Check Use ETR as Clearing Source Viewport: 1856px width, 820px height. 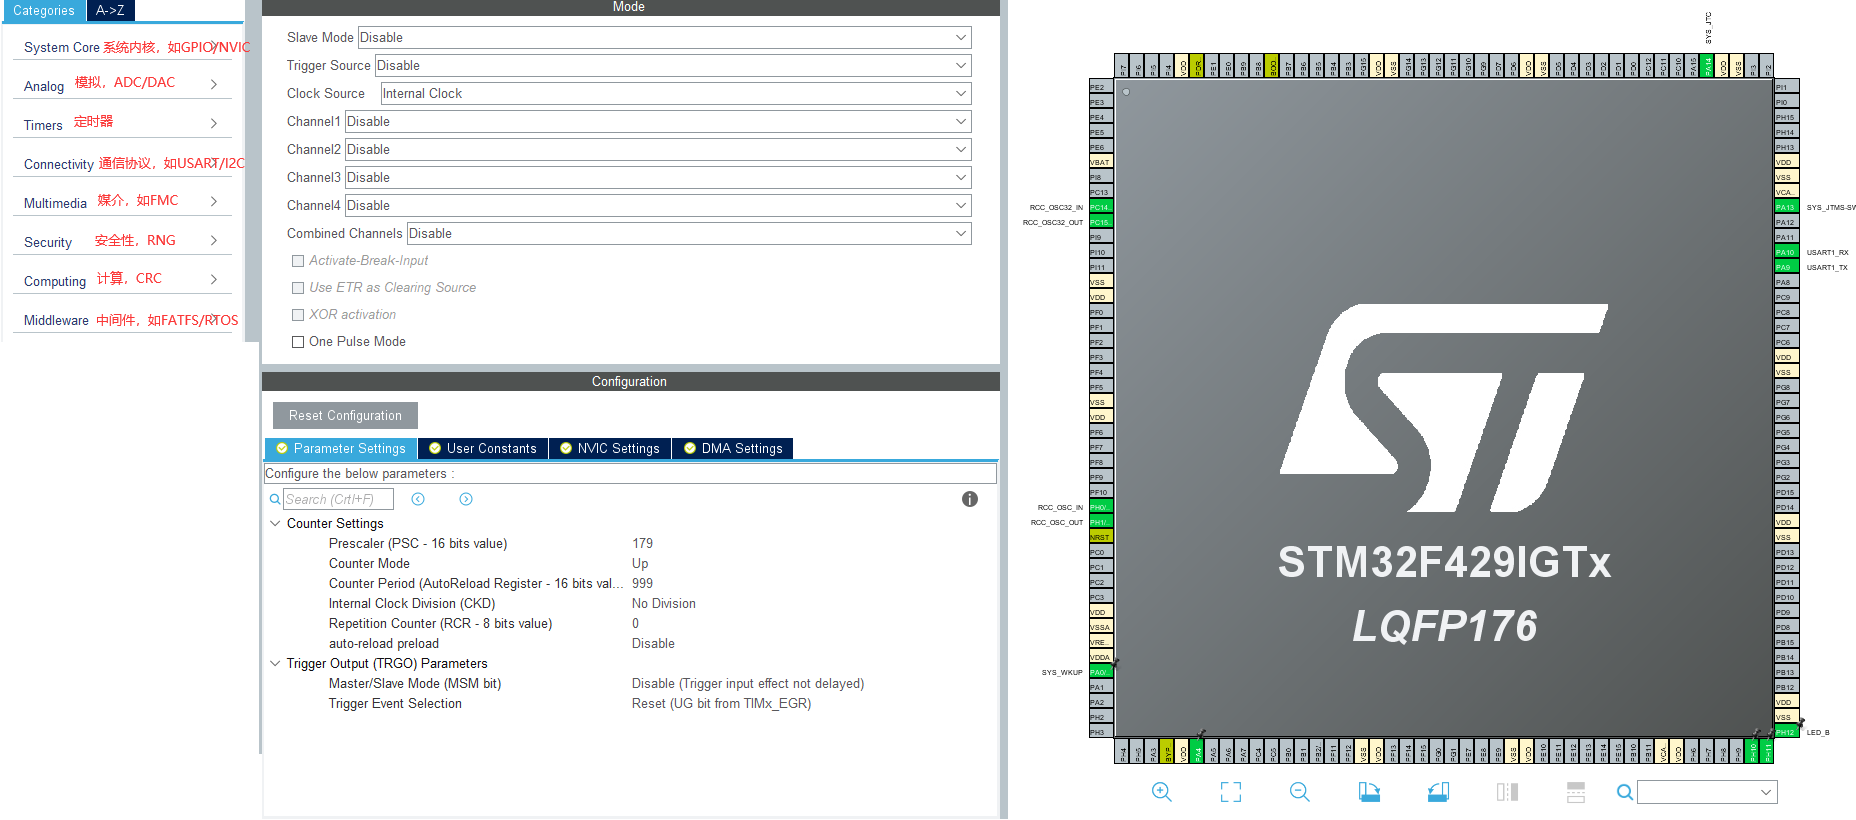[x=298, y=288]
